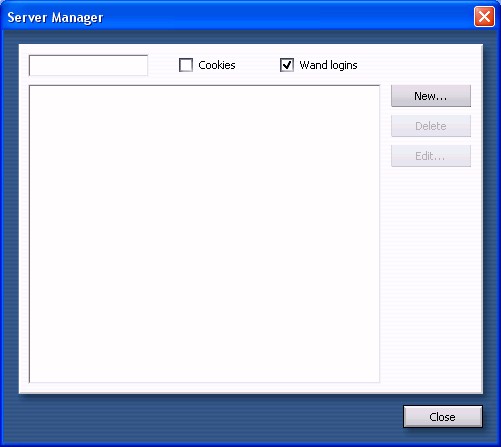Show cookies by ticking the Cookies box

click(186, 65)
